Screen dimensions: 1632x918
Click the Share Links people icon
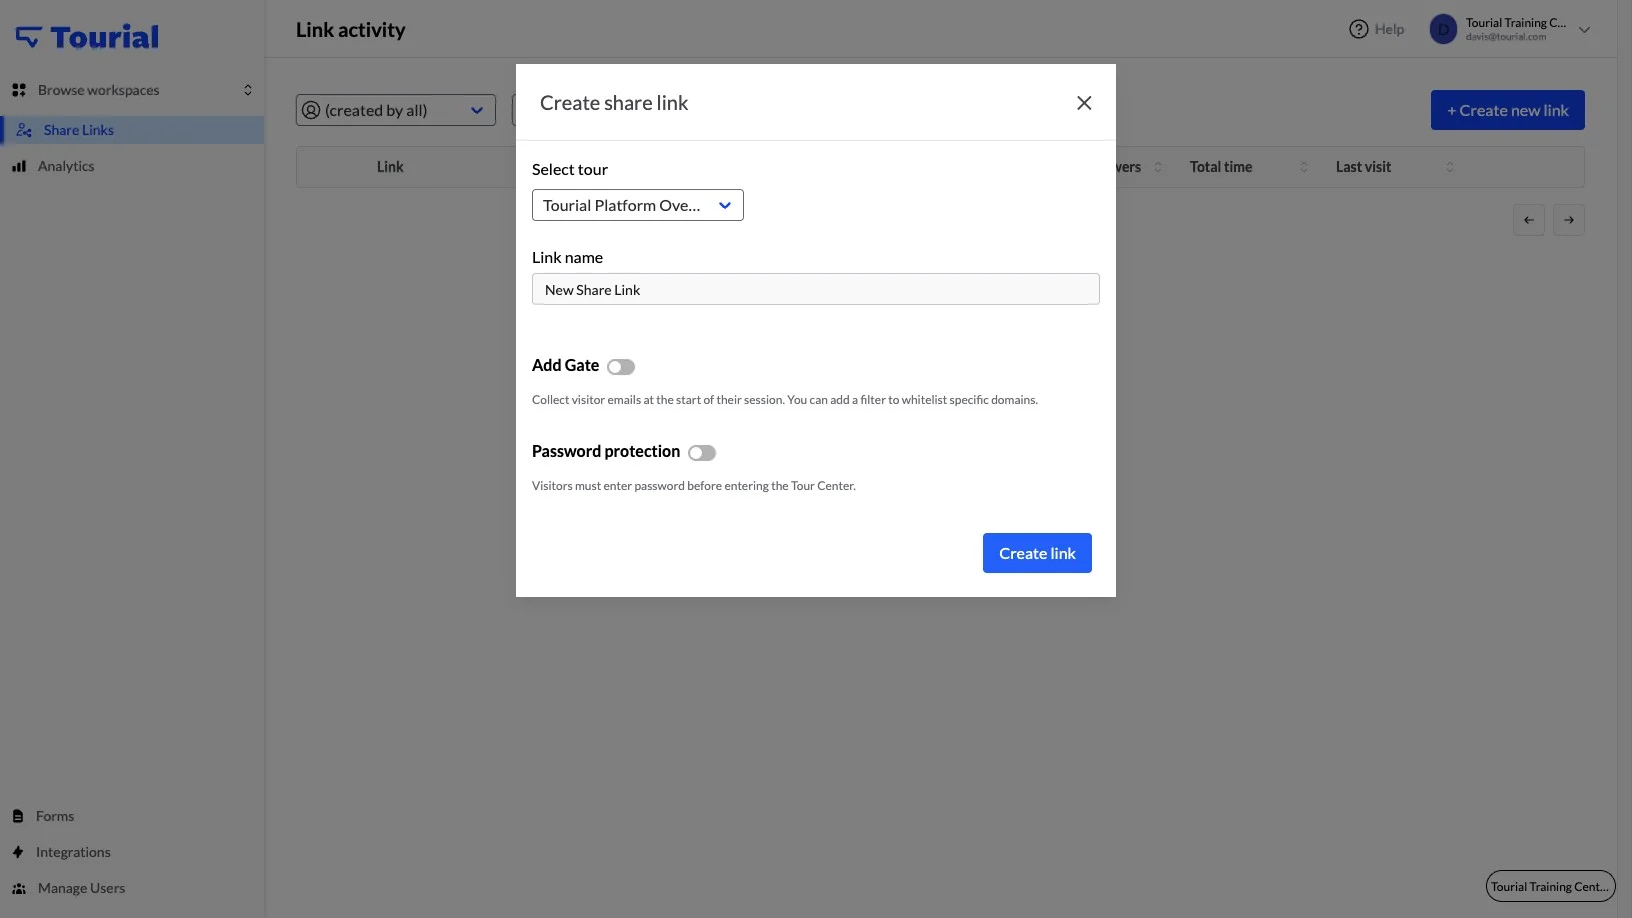24,130
